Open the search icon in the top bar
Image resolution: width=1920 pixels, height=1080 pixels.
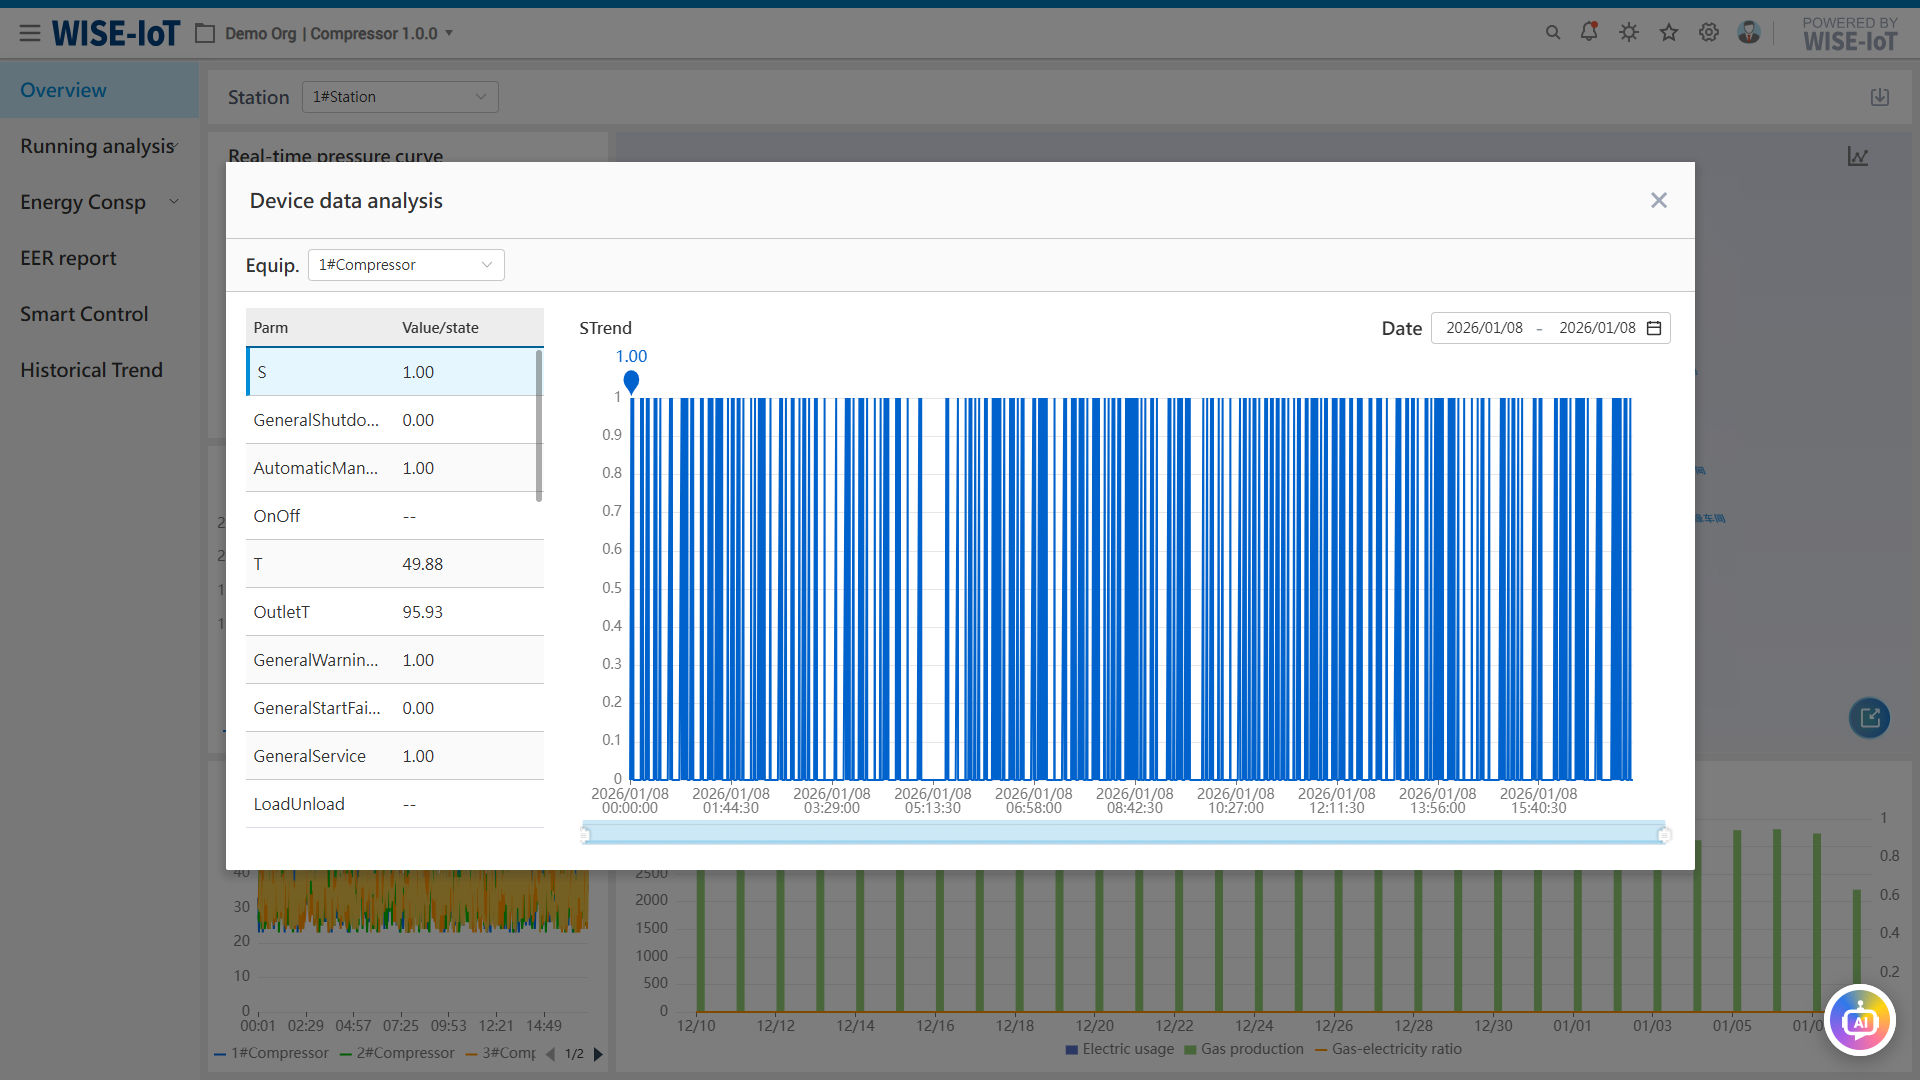1552,32
